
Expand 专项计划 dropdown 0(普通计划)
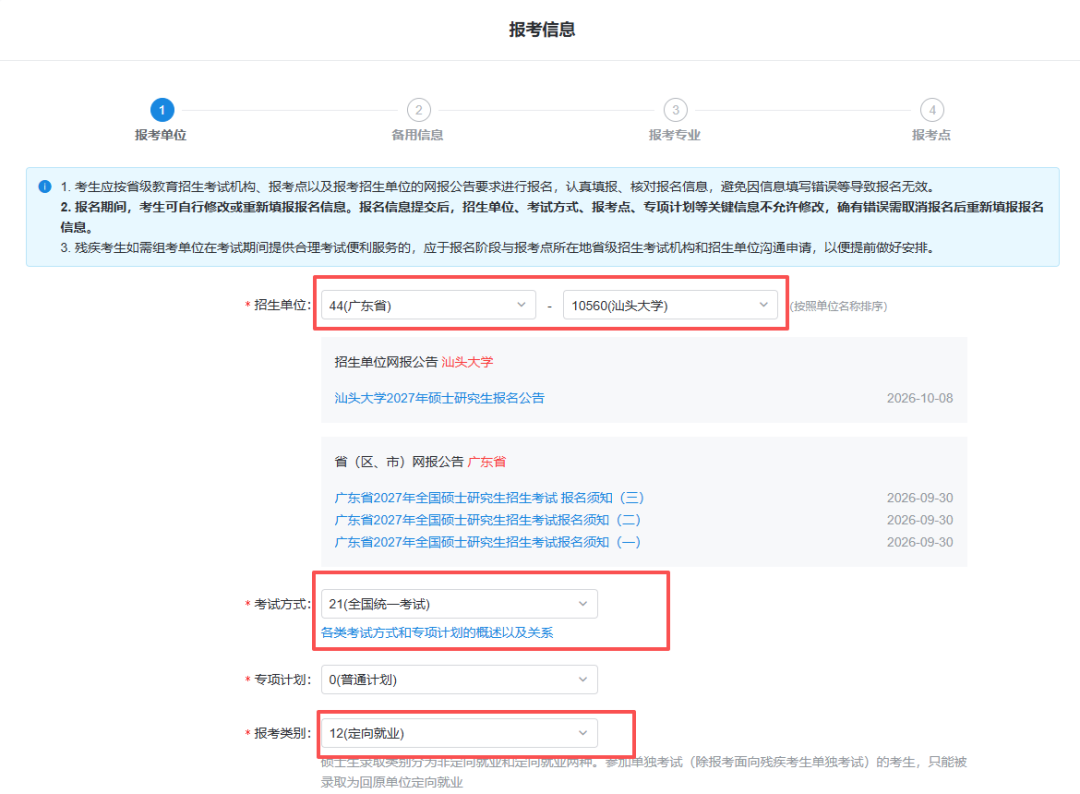pyautogui.click(x=459, y=680)
